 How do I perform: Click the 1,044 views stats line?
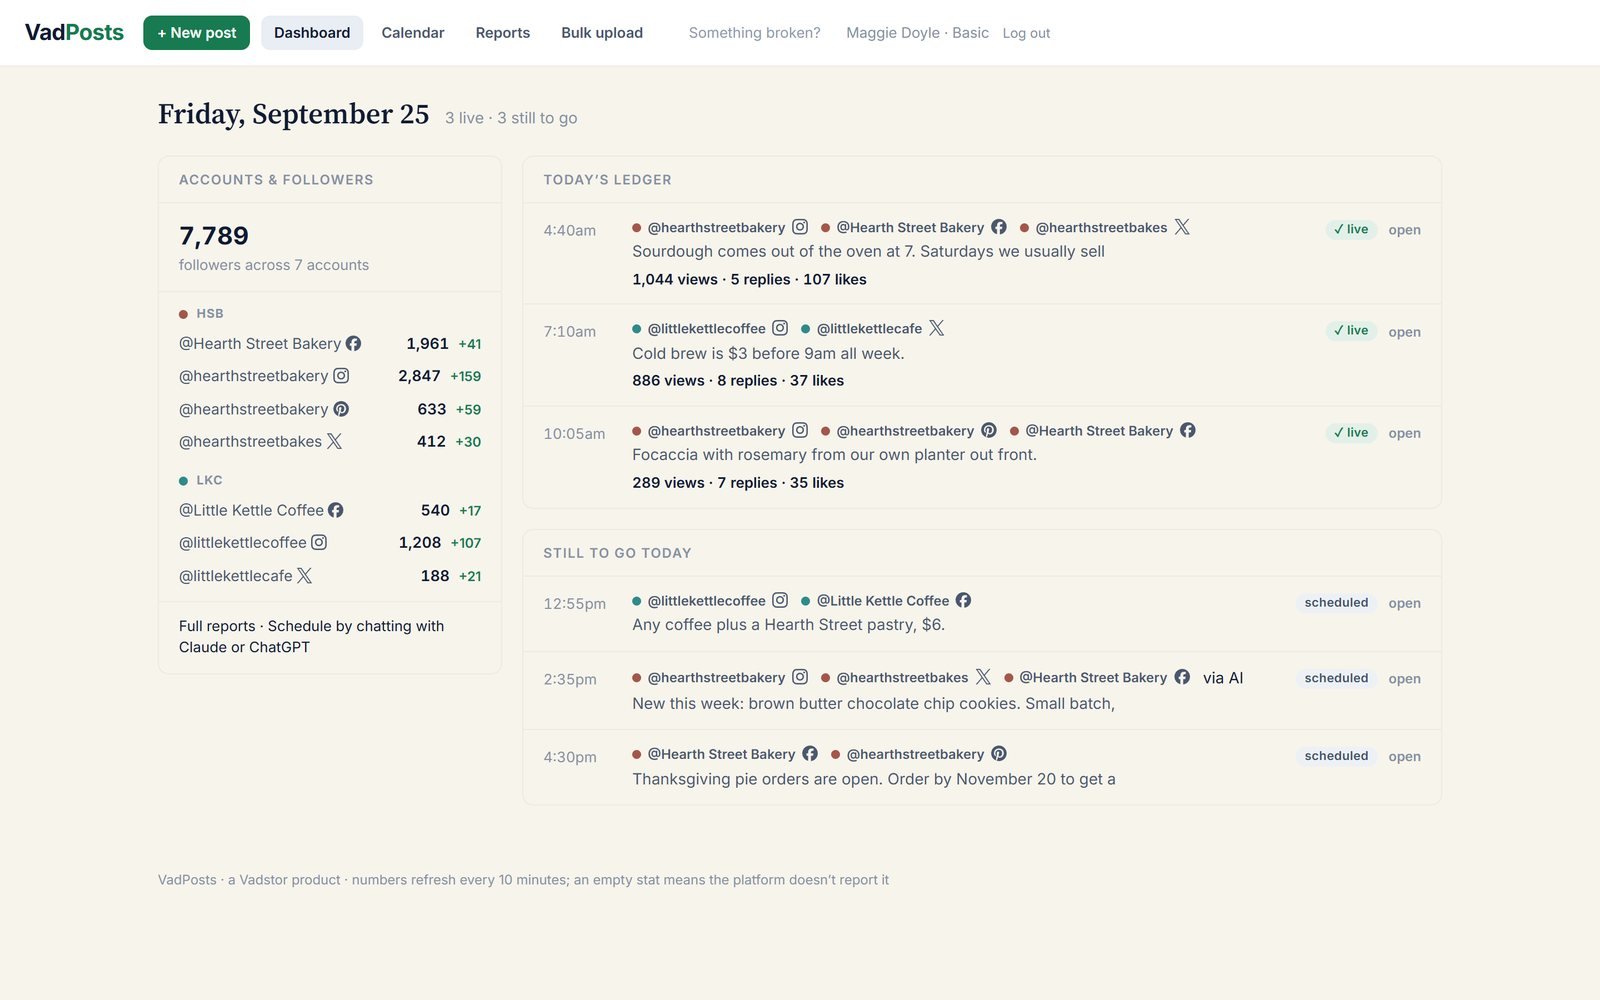(x=749, y=279)
